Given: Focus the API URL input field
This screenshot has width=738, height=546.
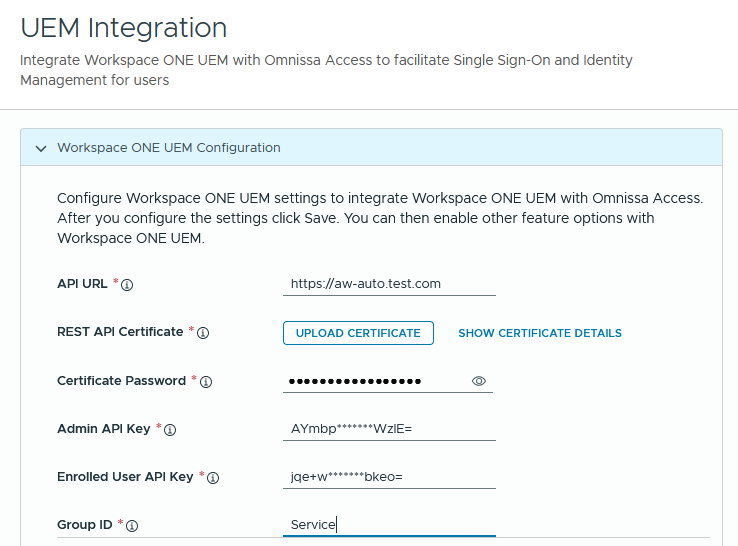Looking at the screenshot, I should pos(389,284).
